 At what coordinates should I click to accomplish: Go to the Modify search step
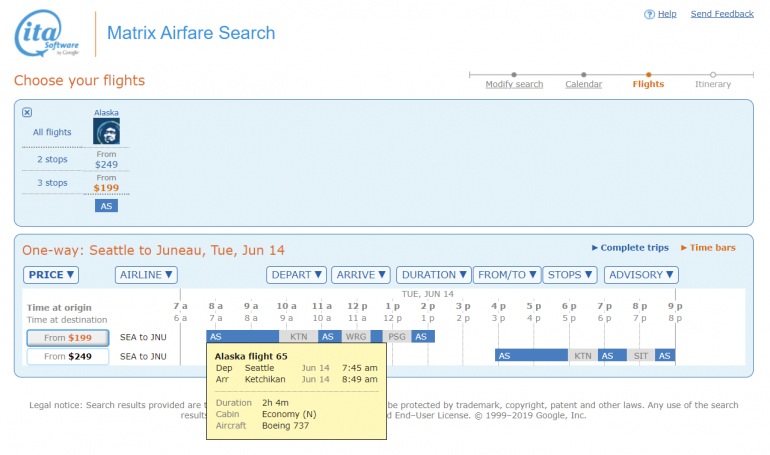[x=514, y=84]
